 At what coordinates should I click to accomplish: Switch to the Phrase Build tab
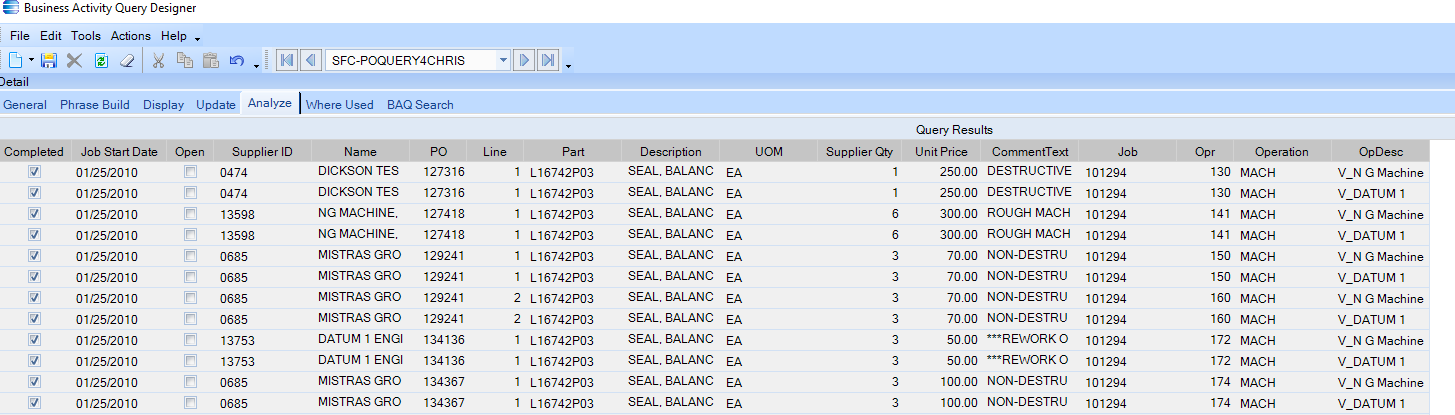click(95, 104)
